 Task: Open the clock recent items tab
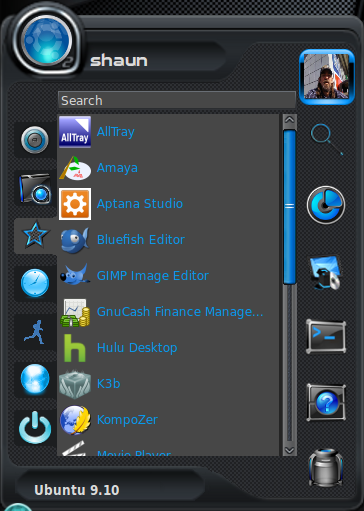pyautogui.click(x=35, y=283)
